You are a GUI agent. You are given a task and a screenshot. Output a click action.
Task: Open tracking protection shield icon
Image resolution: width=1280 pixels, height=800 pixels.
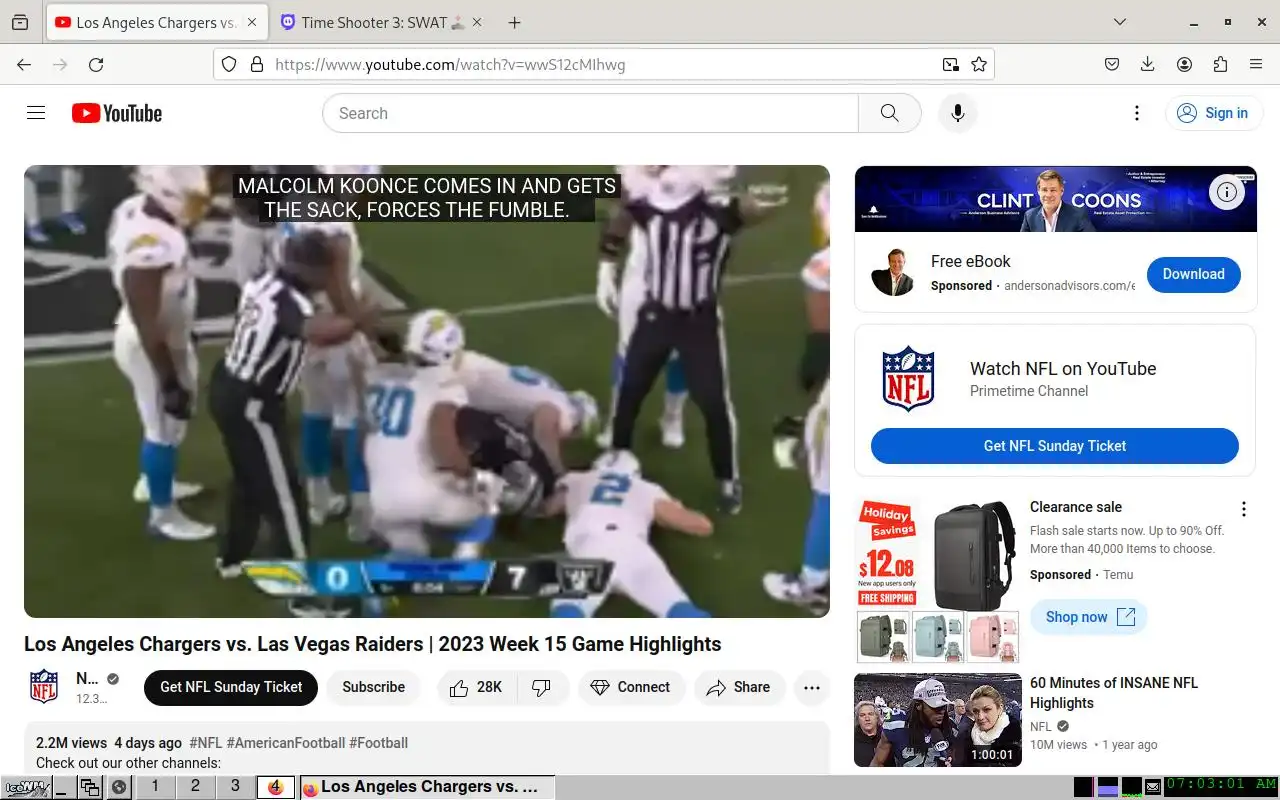(x=229, y=64)
